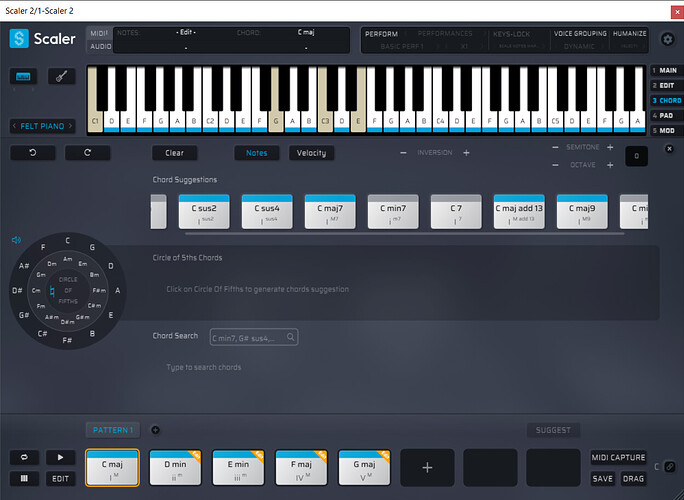The image size is (684, 500).
Task: Open the pattern grid view icon
Action: 24,478
